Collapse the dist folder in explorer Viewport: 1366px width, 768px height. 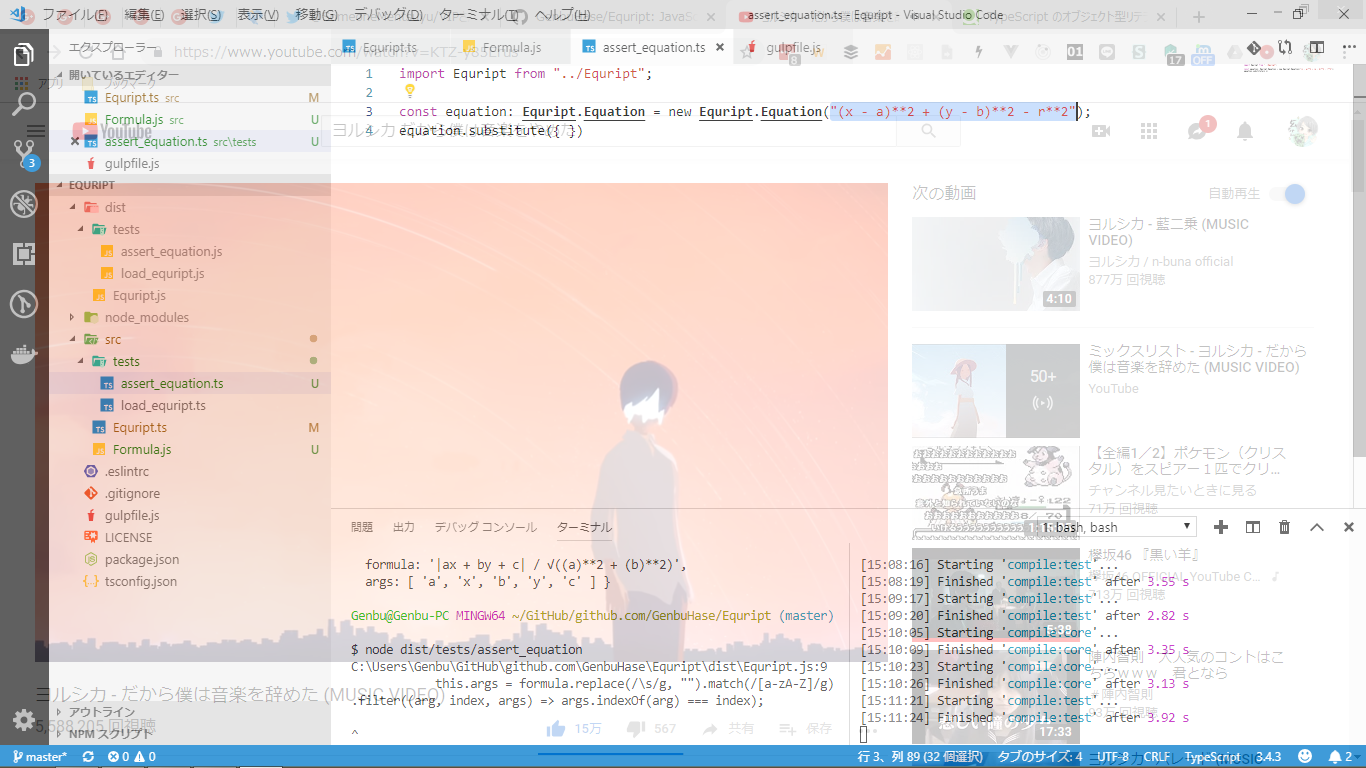point(72,207)
